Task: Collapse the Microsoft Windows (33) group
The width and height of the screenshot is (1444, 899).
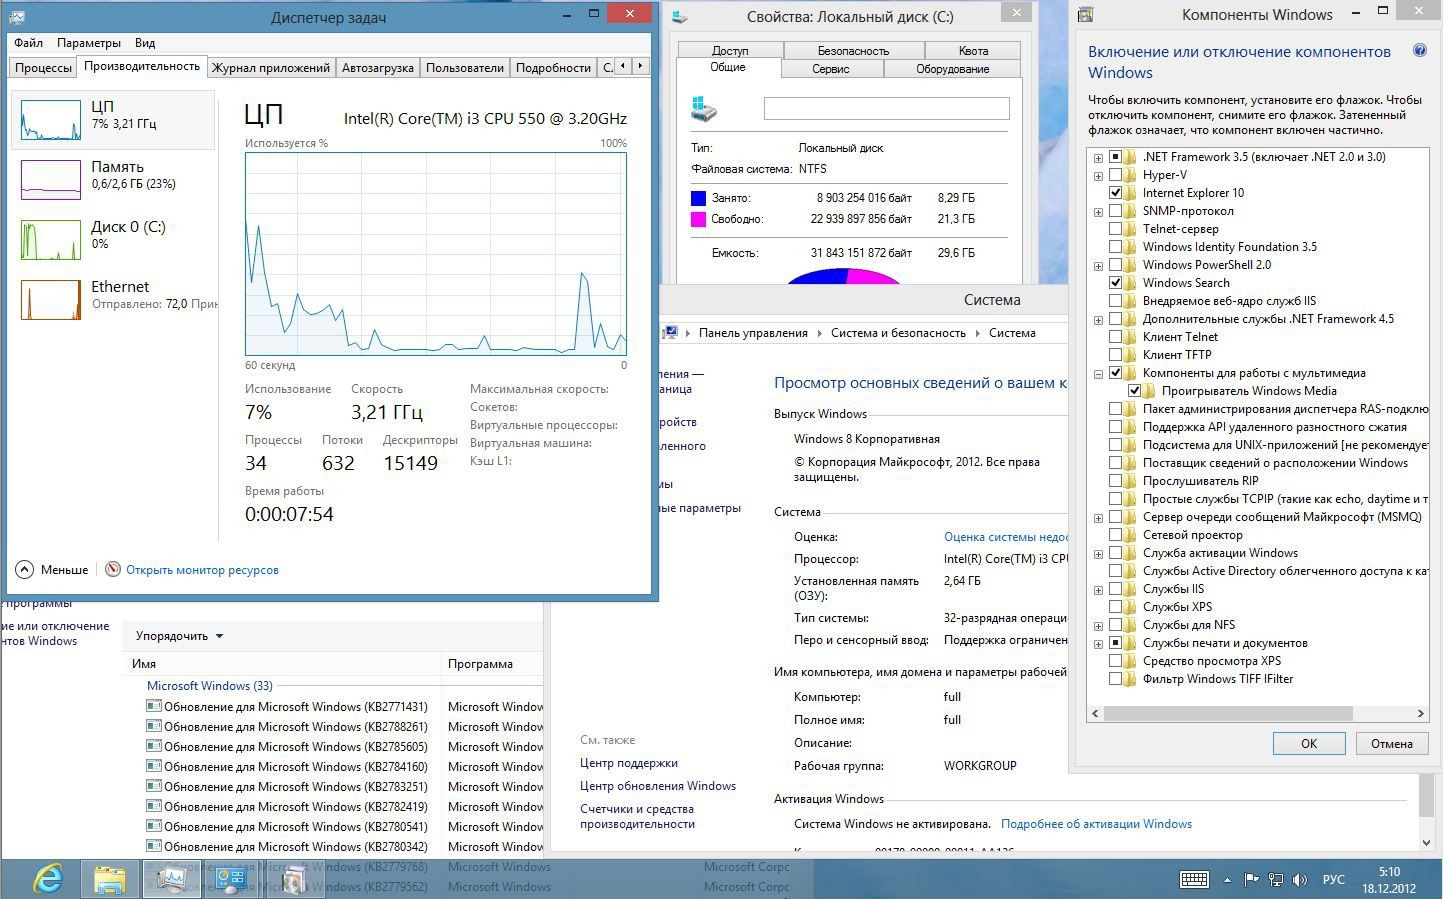Action: tap(209, 686)
